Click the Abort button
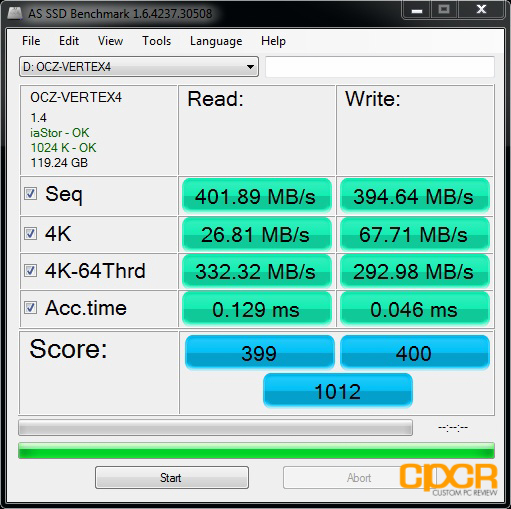The image size is (511, 509). coord(359,478)
